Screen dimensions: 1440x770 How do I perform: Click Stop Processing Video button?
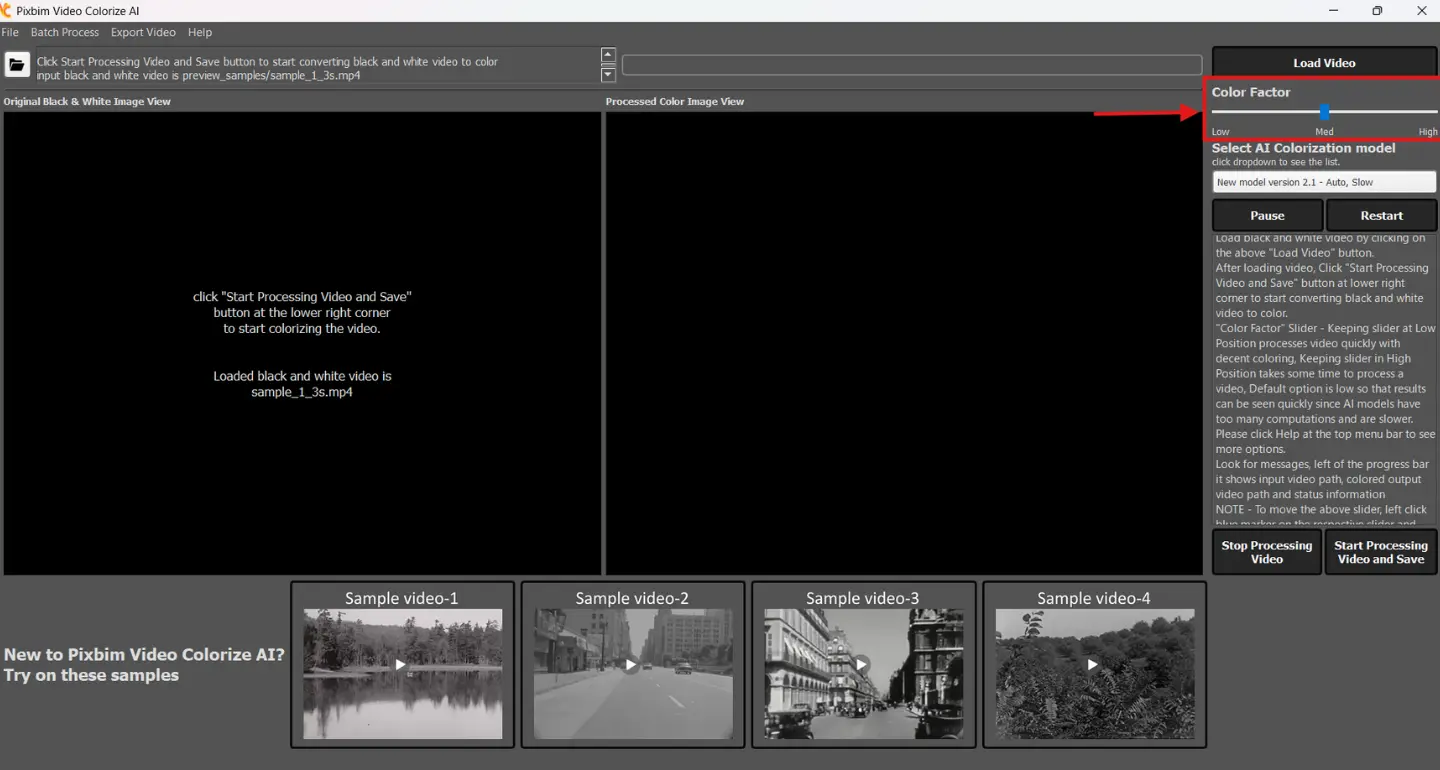click(1267, 552)
